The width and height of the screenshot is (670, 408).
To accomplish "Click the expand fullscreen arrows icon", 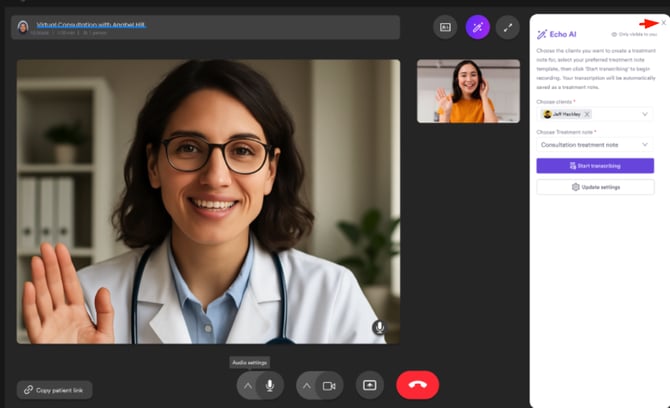I will pyautogui.click(x=508, y=27).
